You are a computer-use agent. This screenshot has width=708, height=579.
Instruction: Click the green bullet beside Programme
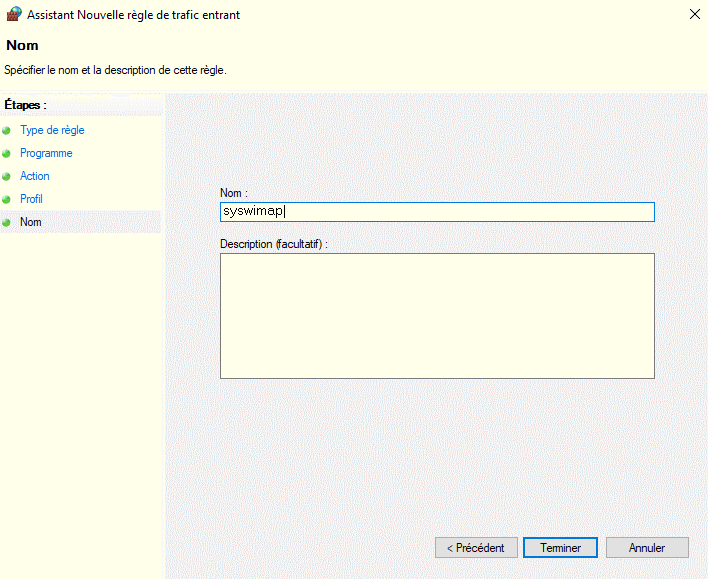6,154
